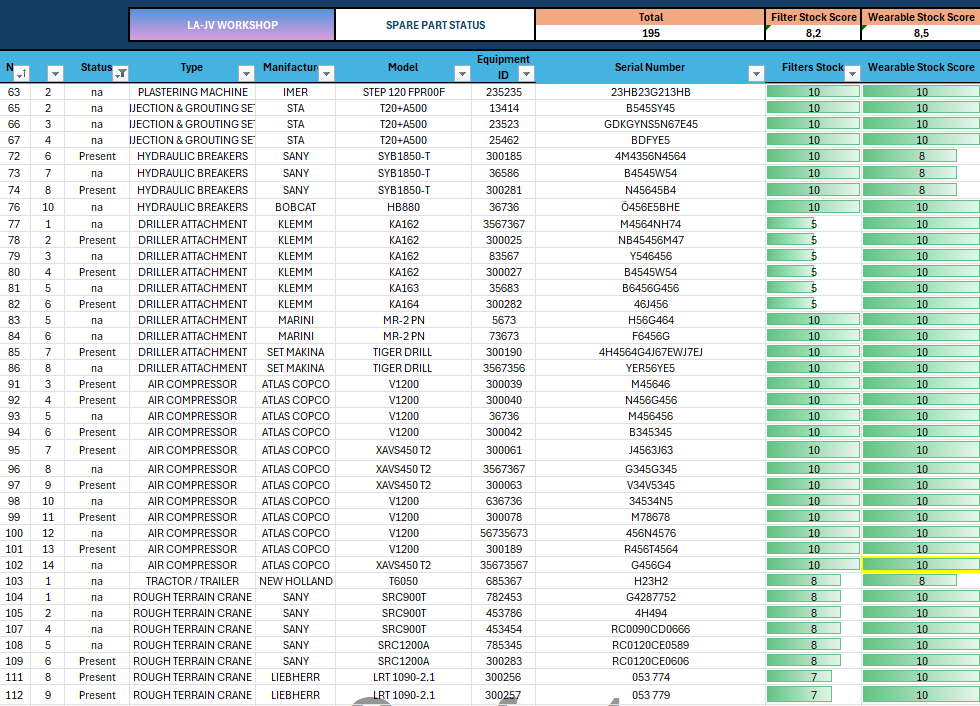Select the Filter Stock Score value 8,2
The width and height of the screenshot is (980, 706).
(813, 33)
